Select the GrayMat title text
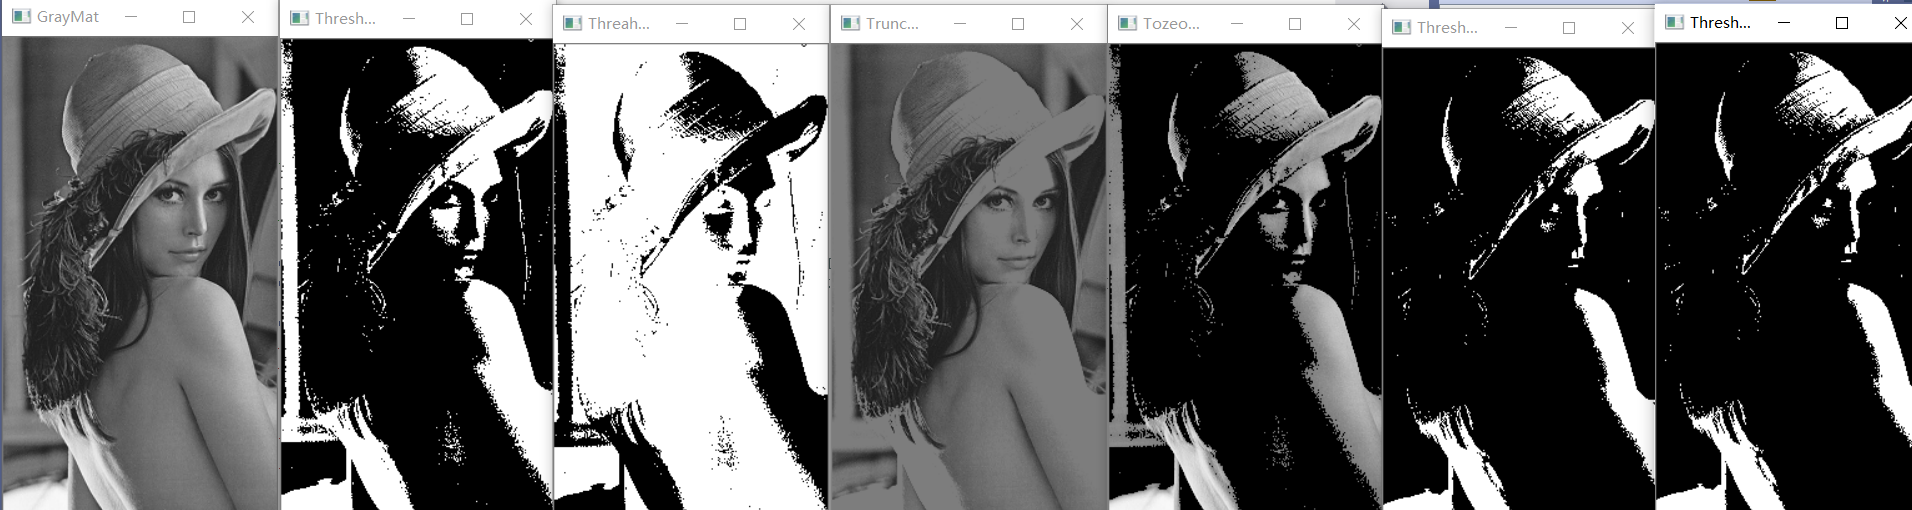This screenshot has width=1912, height=510. (68, 17)
